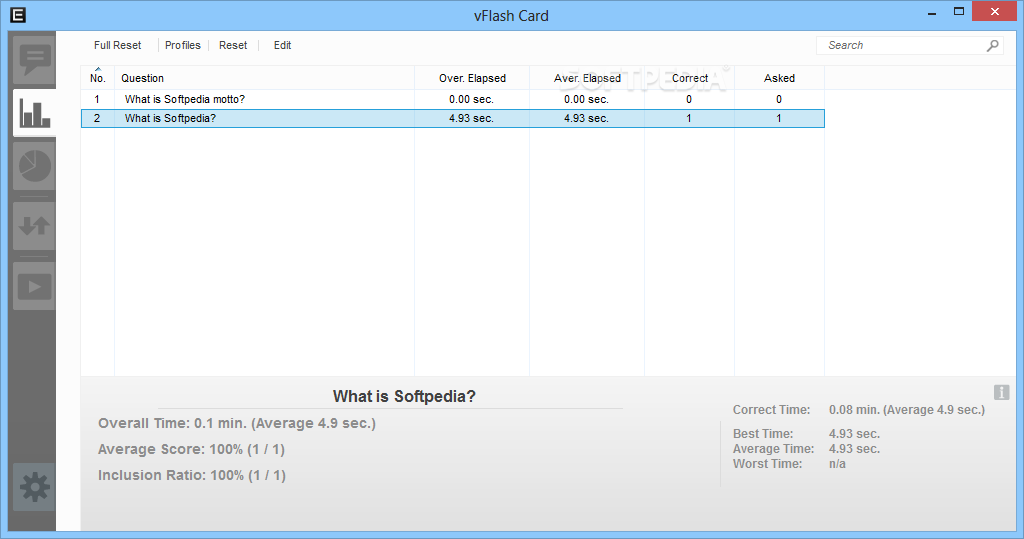The width and height of the screenshot is (1024, 539).
Task: Close the vFlash Card window
Action: pyautogui.click(x=995, y=11)
